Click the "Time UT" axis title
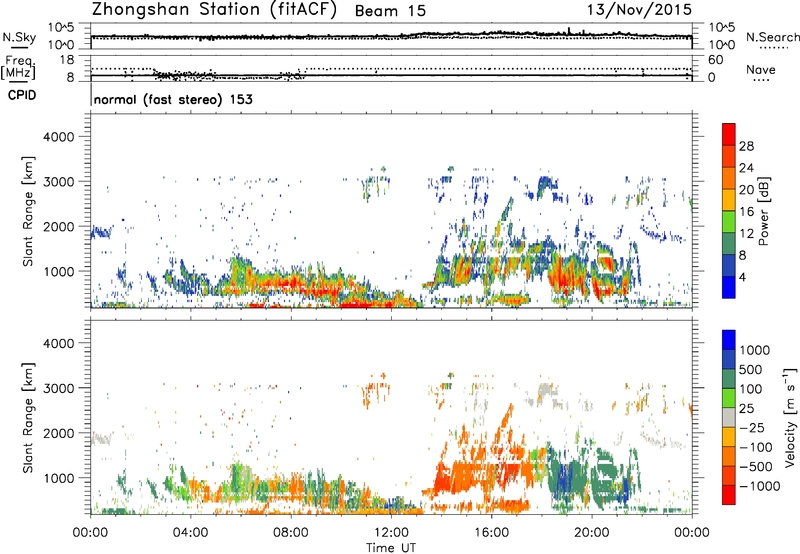 click(391, 547)
